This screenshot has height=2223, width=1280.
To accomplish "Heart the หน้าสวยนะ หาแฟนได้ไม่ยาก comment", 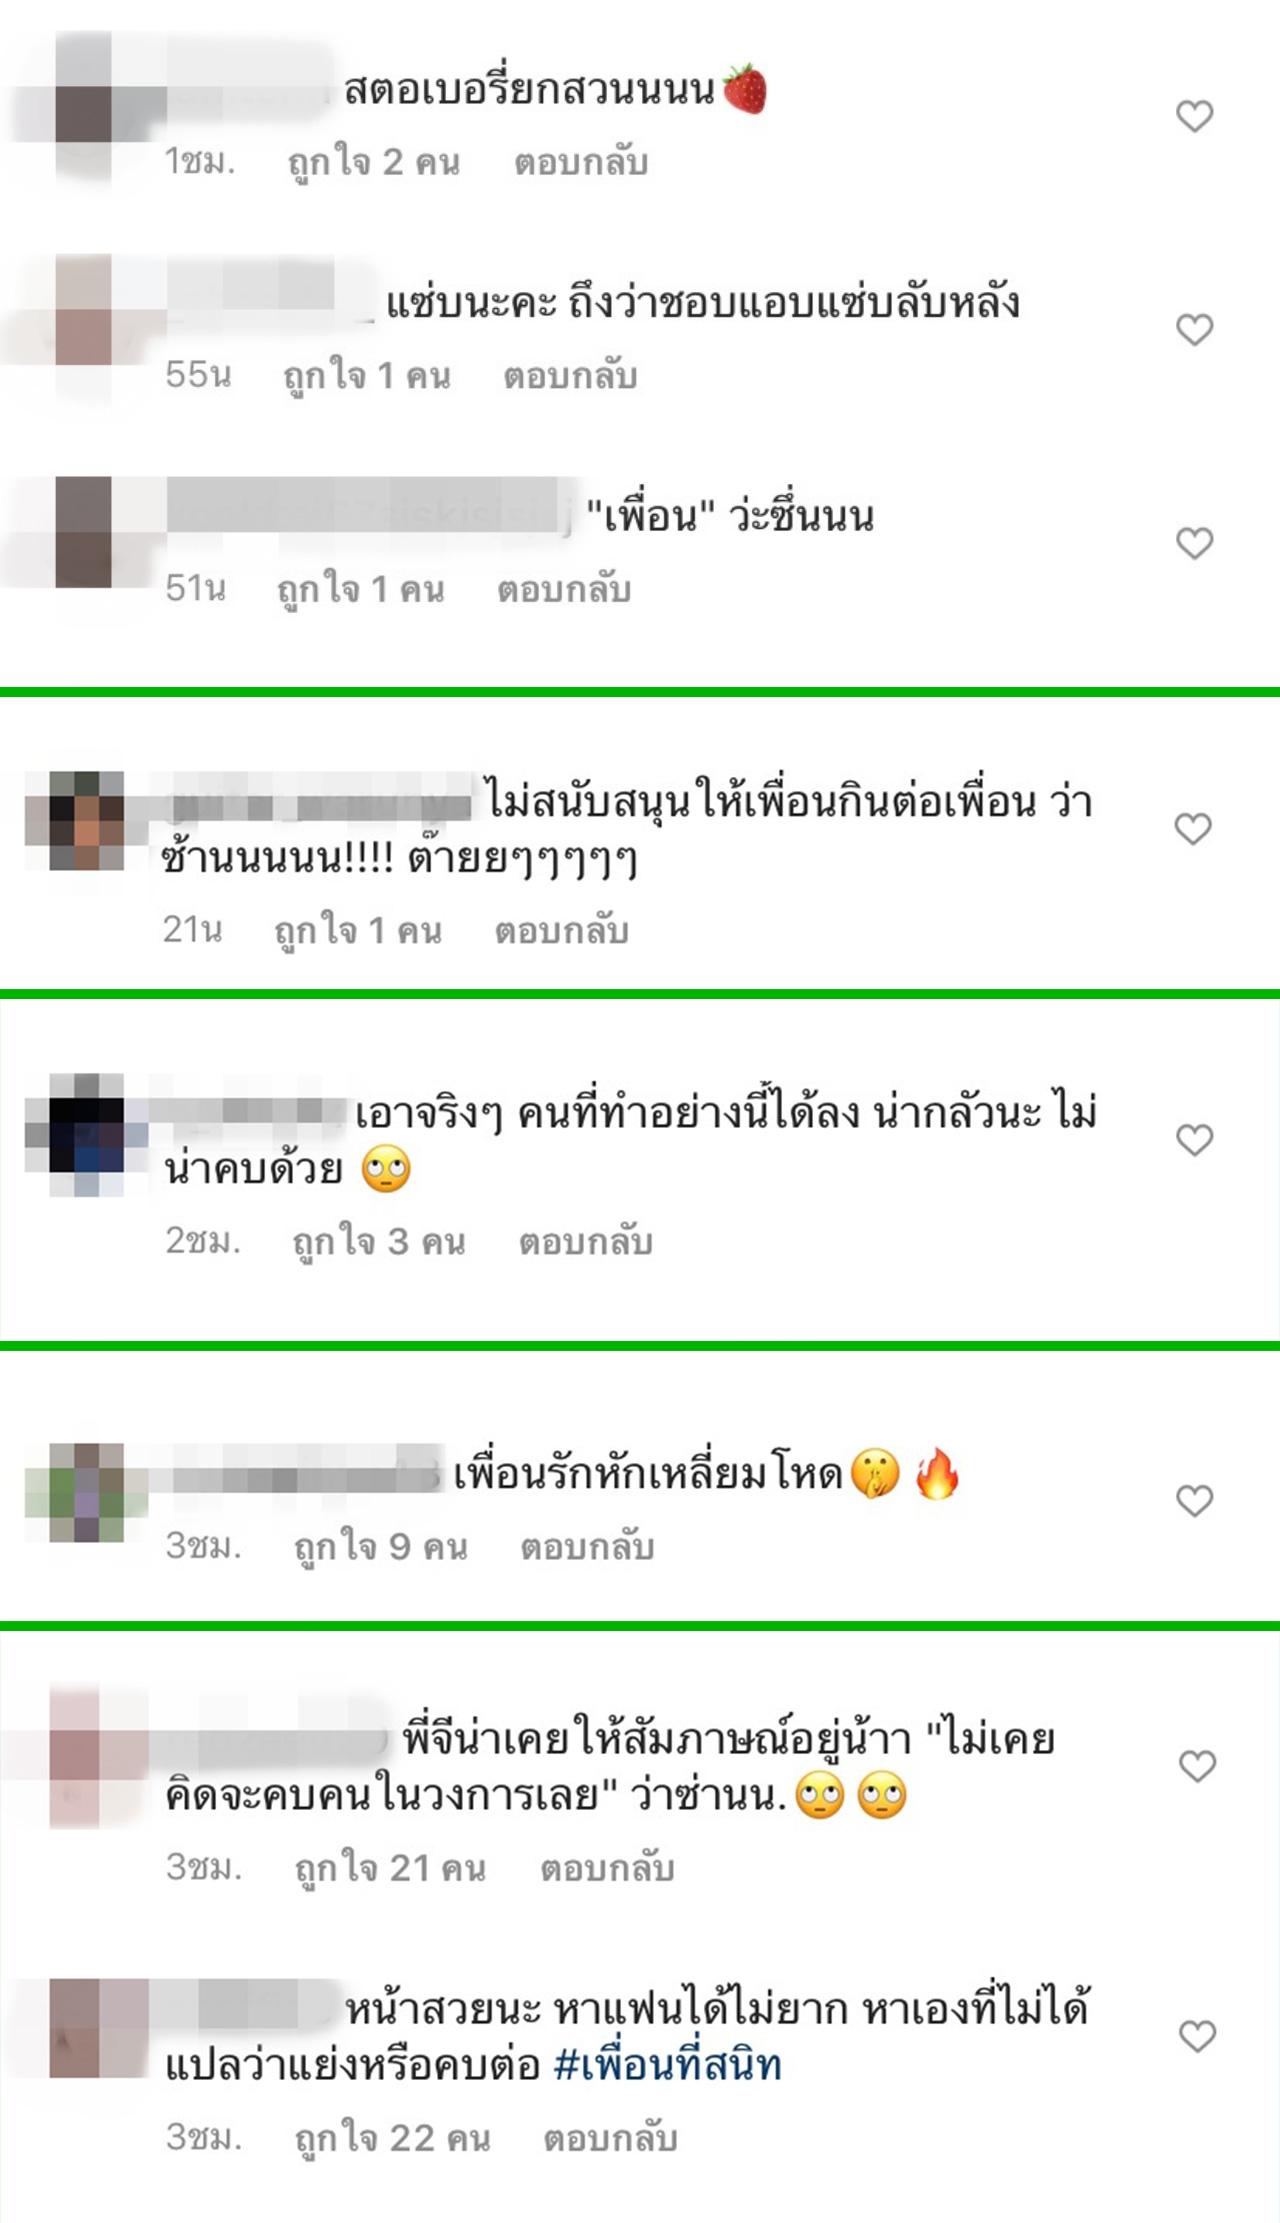I will (1197, 2036).
